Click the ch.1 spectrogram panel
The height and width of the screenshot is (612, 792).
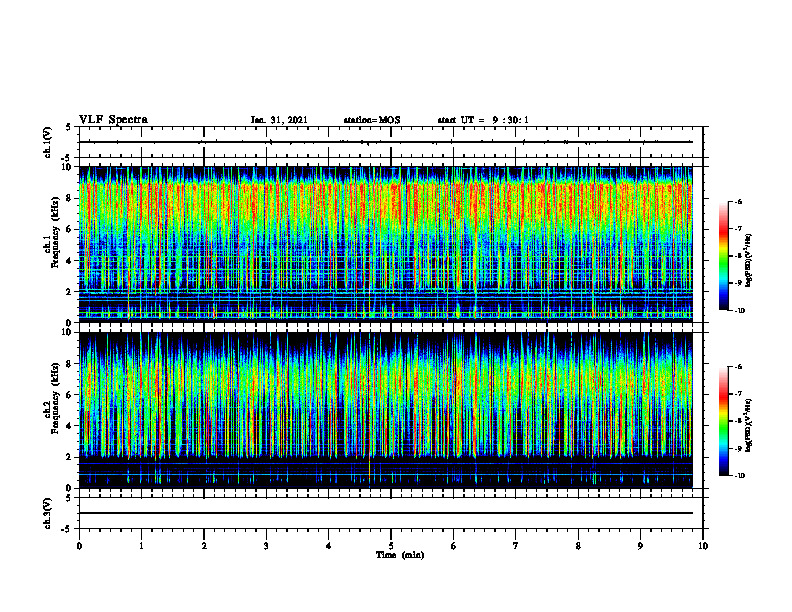point(386,244)
